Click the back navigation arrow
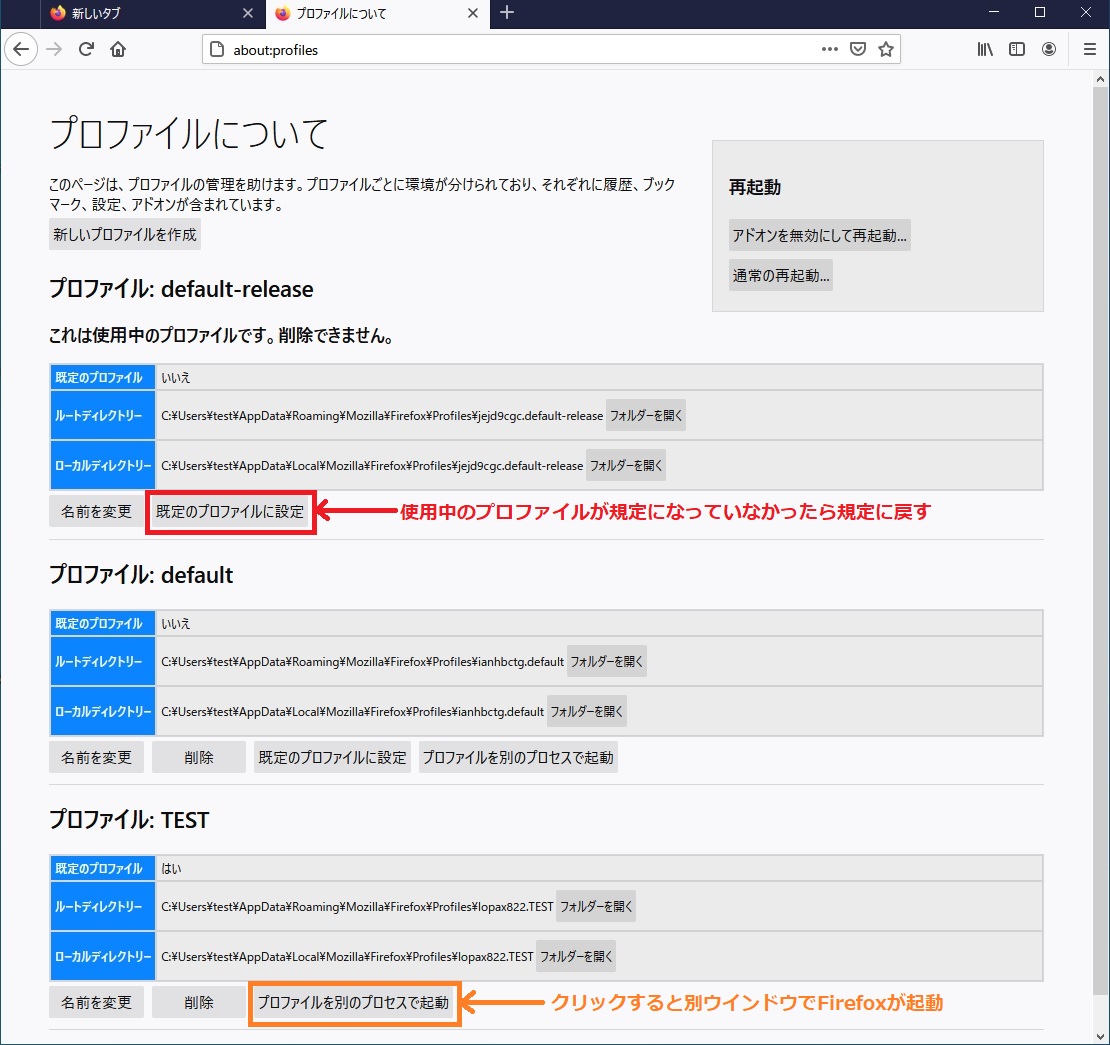The image size is (1110, 1045). click(x=21, y=49)
